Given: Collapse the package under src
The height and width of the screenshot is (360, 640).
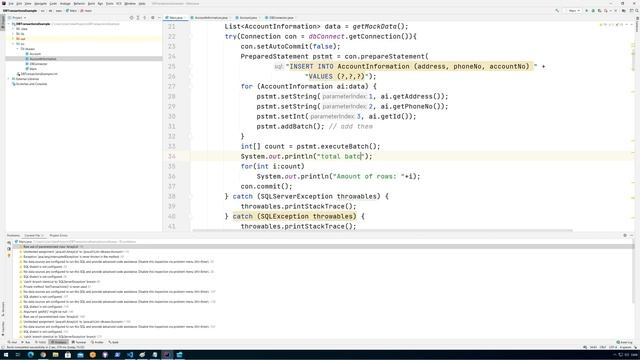Looking at the screenshot, I should pos(18,49).
